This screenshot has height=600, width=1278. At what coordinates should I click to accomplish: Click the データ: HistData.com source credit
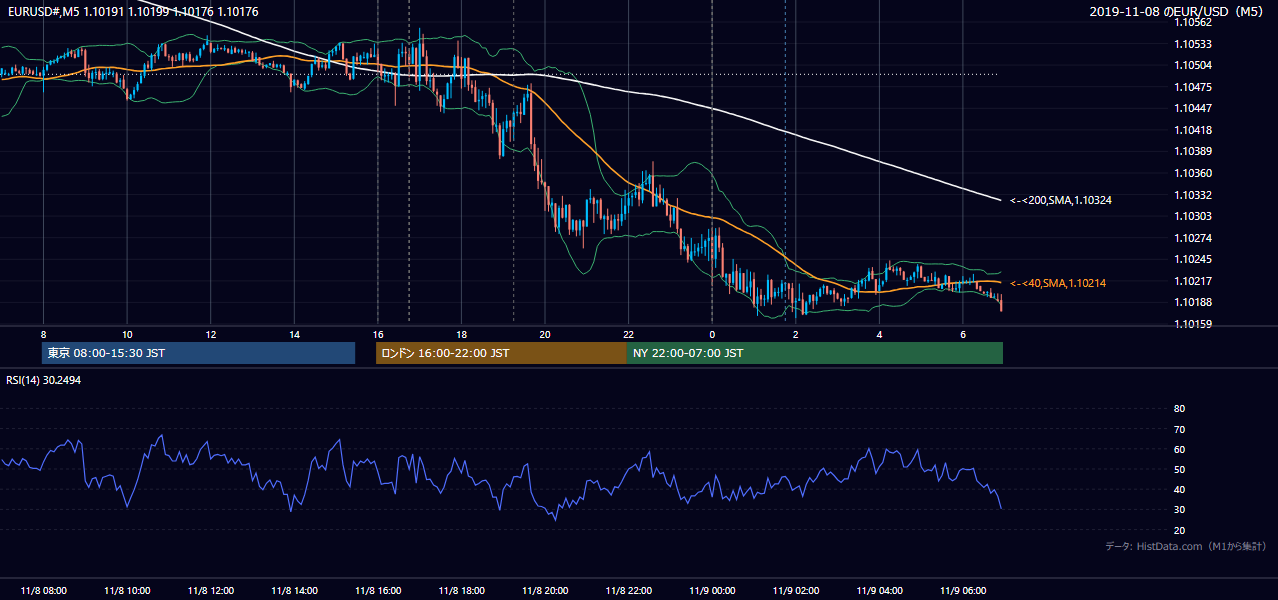pos(1185,546)
